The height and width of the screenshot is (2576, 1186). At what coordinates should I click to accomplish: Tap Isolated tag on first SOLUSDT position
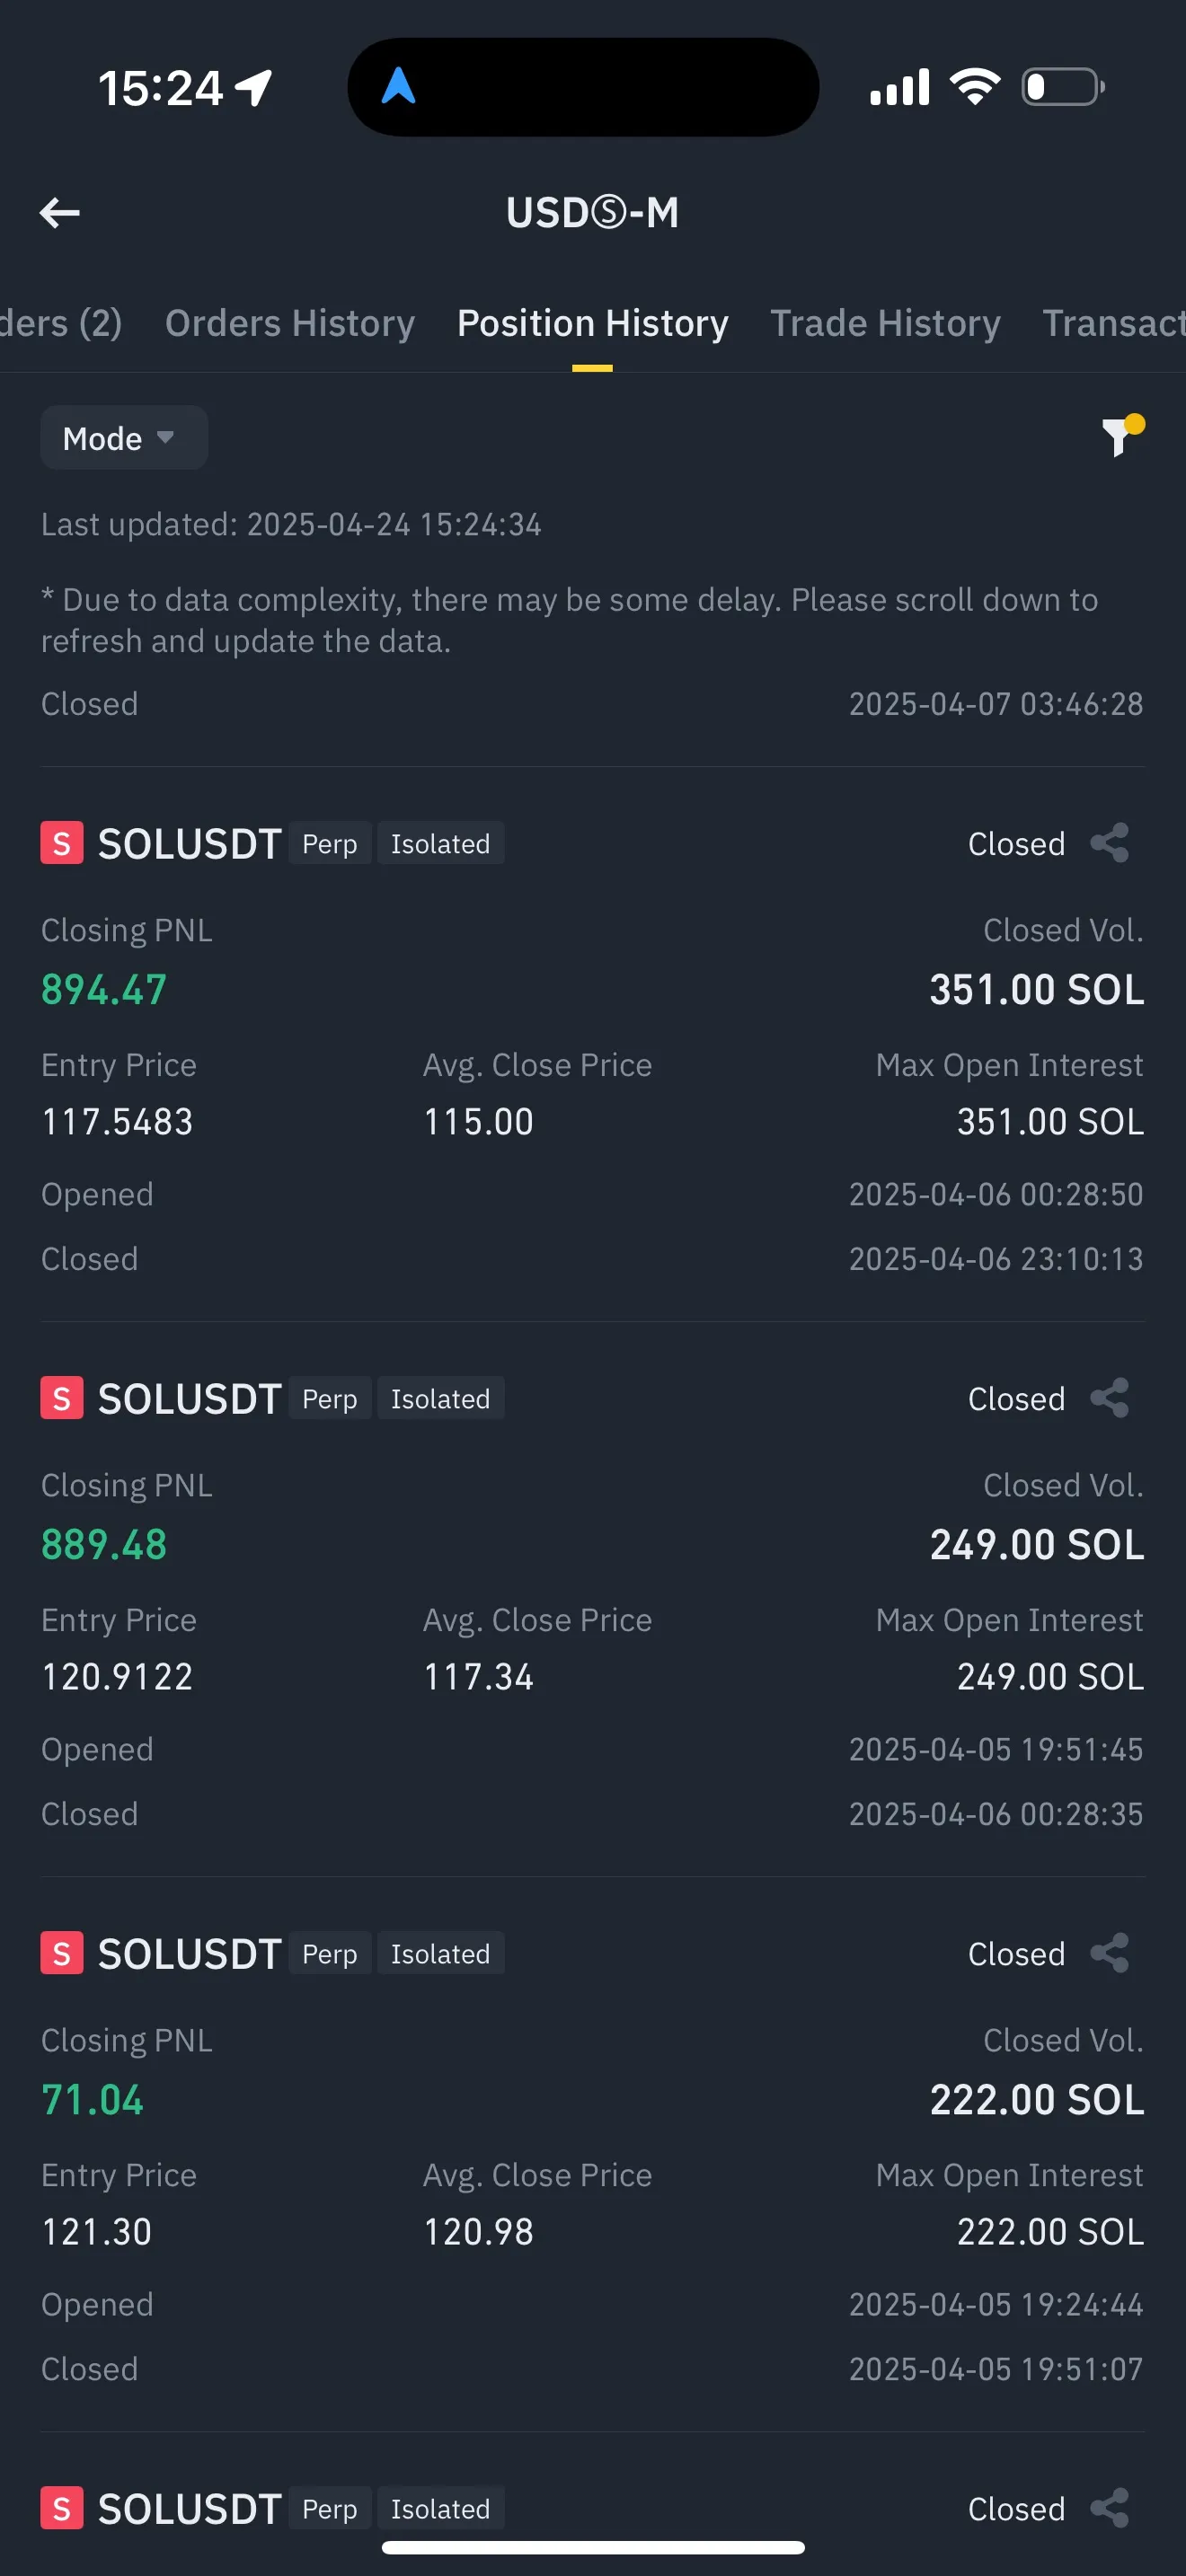440,844
